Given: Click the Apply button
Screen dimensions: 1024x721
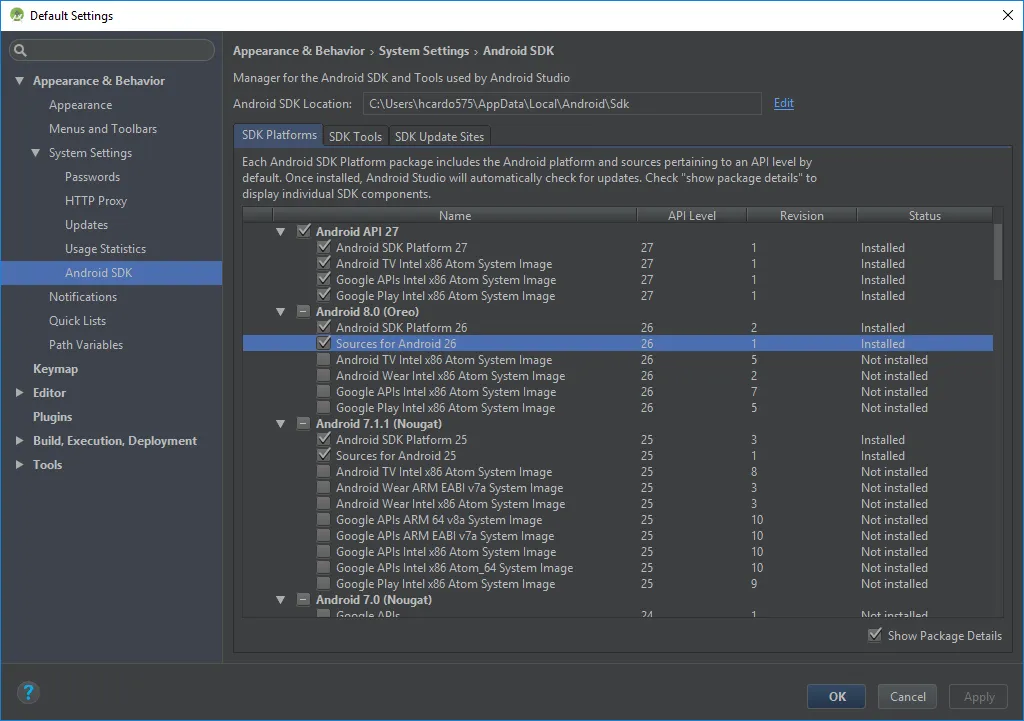Looking at the screenshot, I should [x=978, y=696].
